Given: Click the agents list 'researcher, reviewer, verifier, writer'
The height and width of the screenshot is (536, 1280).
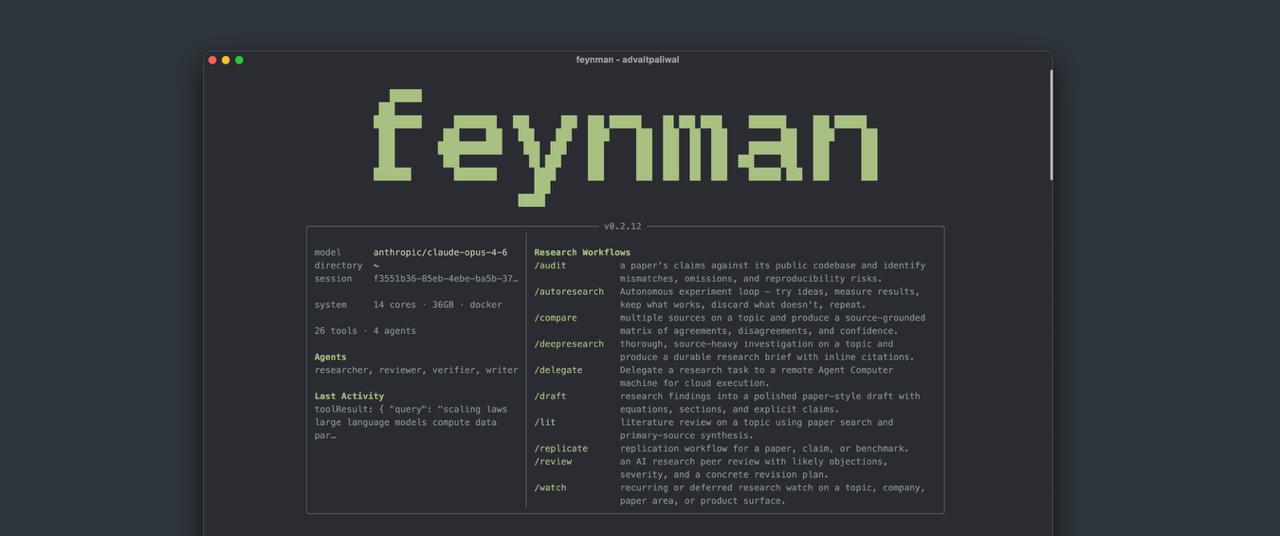Looking at the screenshot, I should click(x=416, y=370).
